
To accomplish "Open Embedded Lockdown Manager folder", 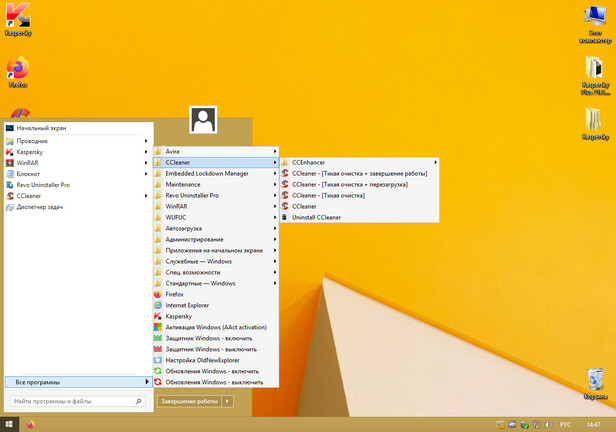I will 216,173.
